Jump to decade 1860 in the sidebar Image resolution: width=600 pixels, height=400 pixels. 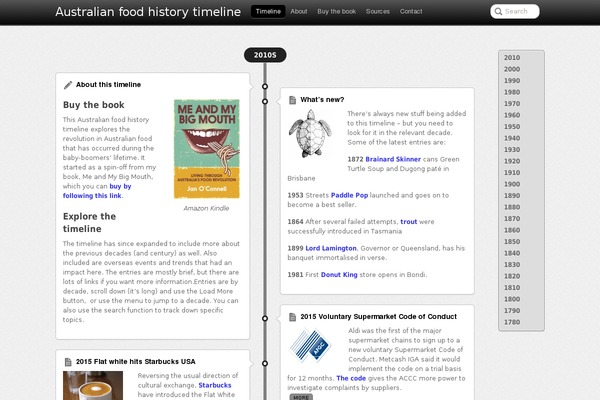pyautogui.click(x=512, y=230)
